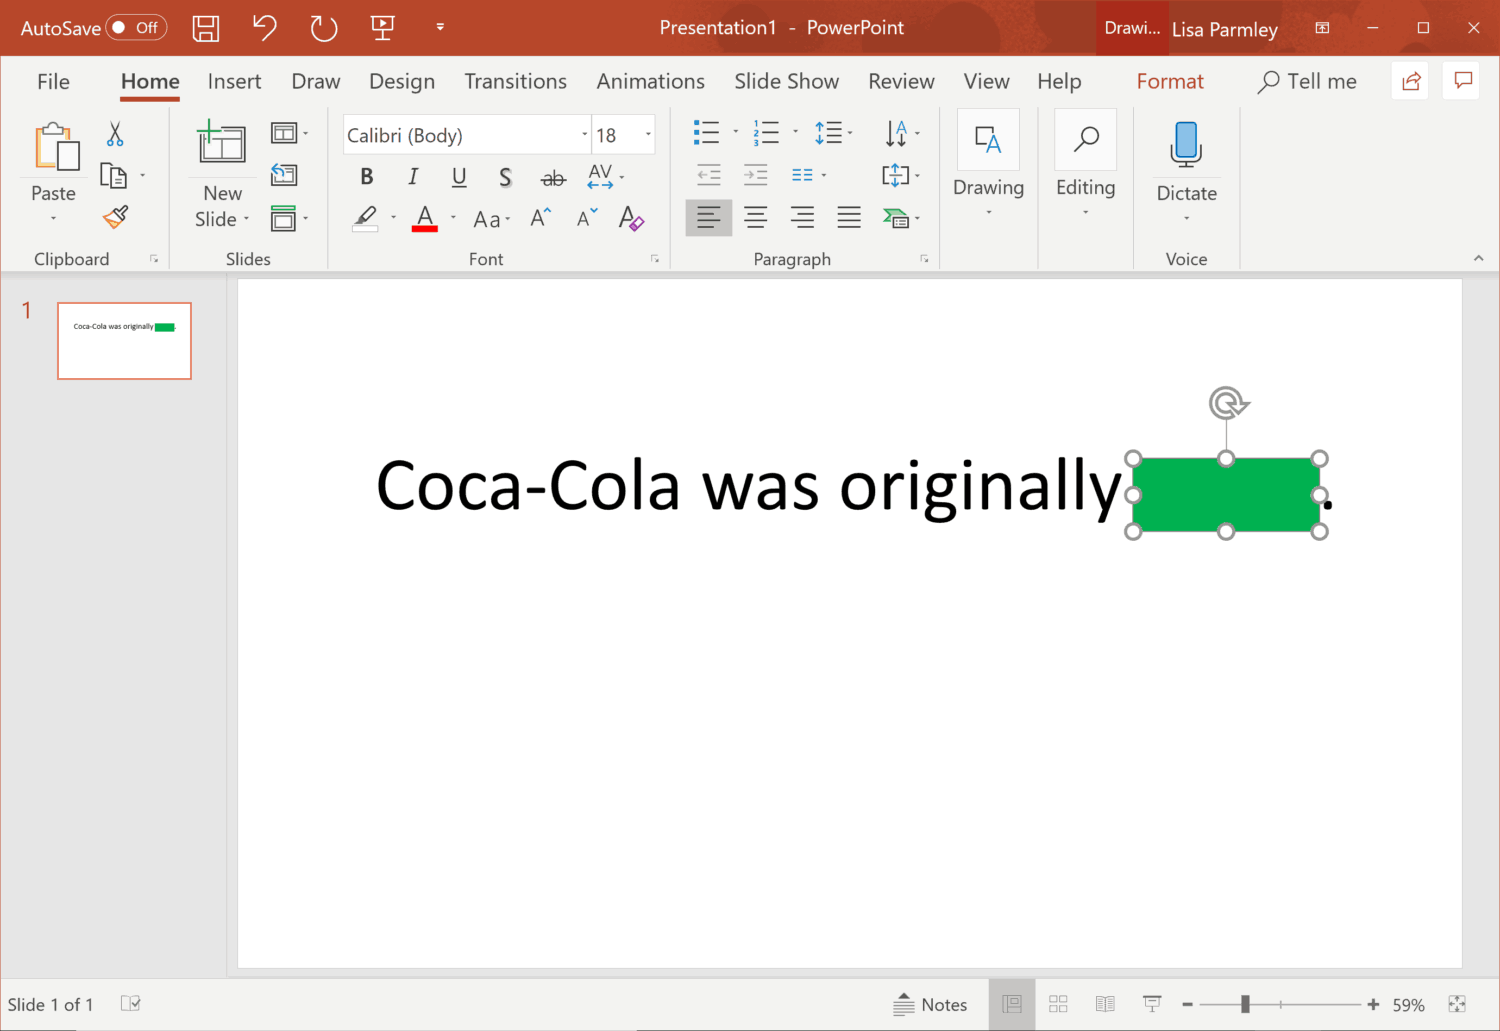The height and width of the screenshot is (1031, 1500).
Task: Open slide layout dropdown
Action: pyautogui.click(x=290, y=133)
